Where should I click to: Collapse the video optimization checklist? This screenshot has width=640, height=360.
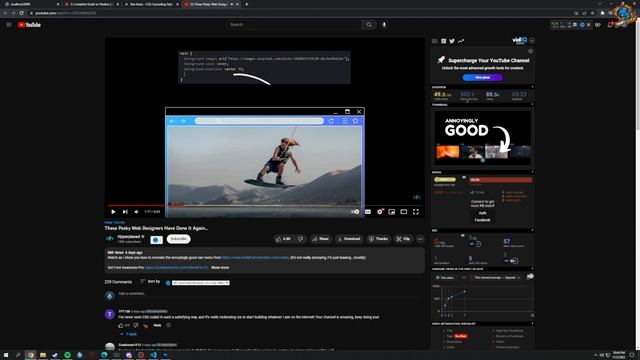(x=532, y=324)
